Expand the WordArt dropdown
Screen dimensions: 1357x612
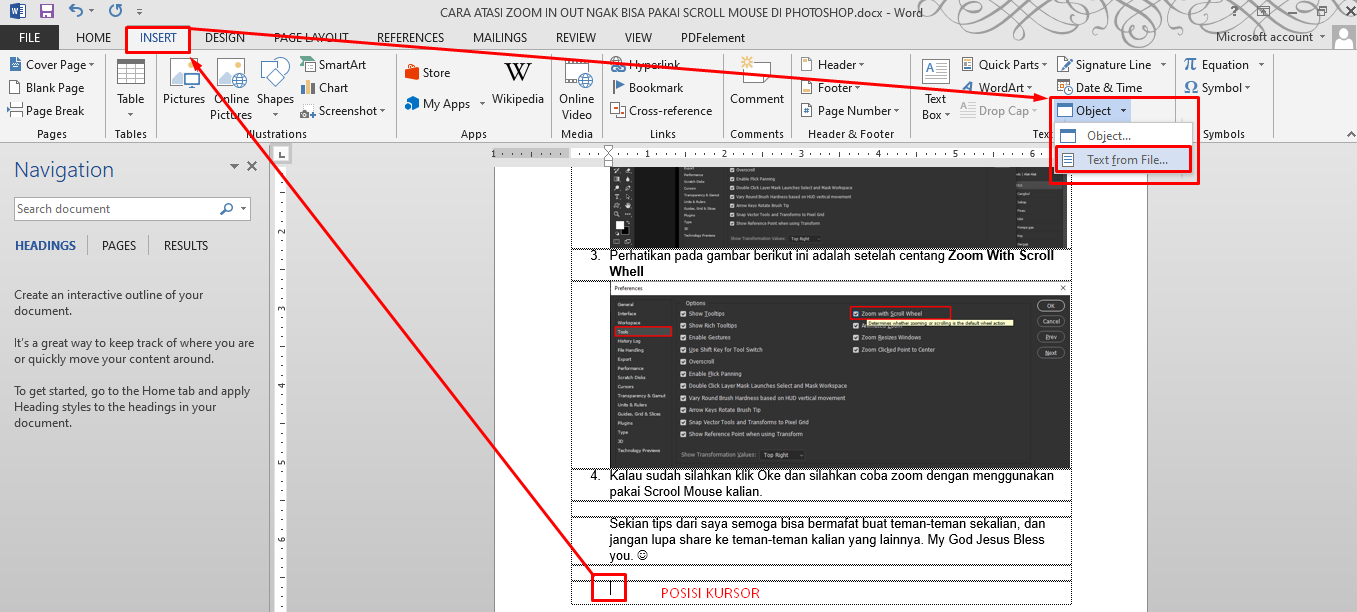coord(1030,89)
